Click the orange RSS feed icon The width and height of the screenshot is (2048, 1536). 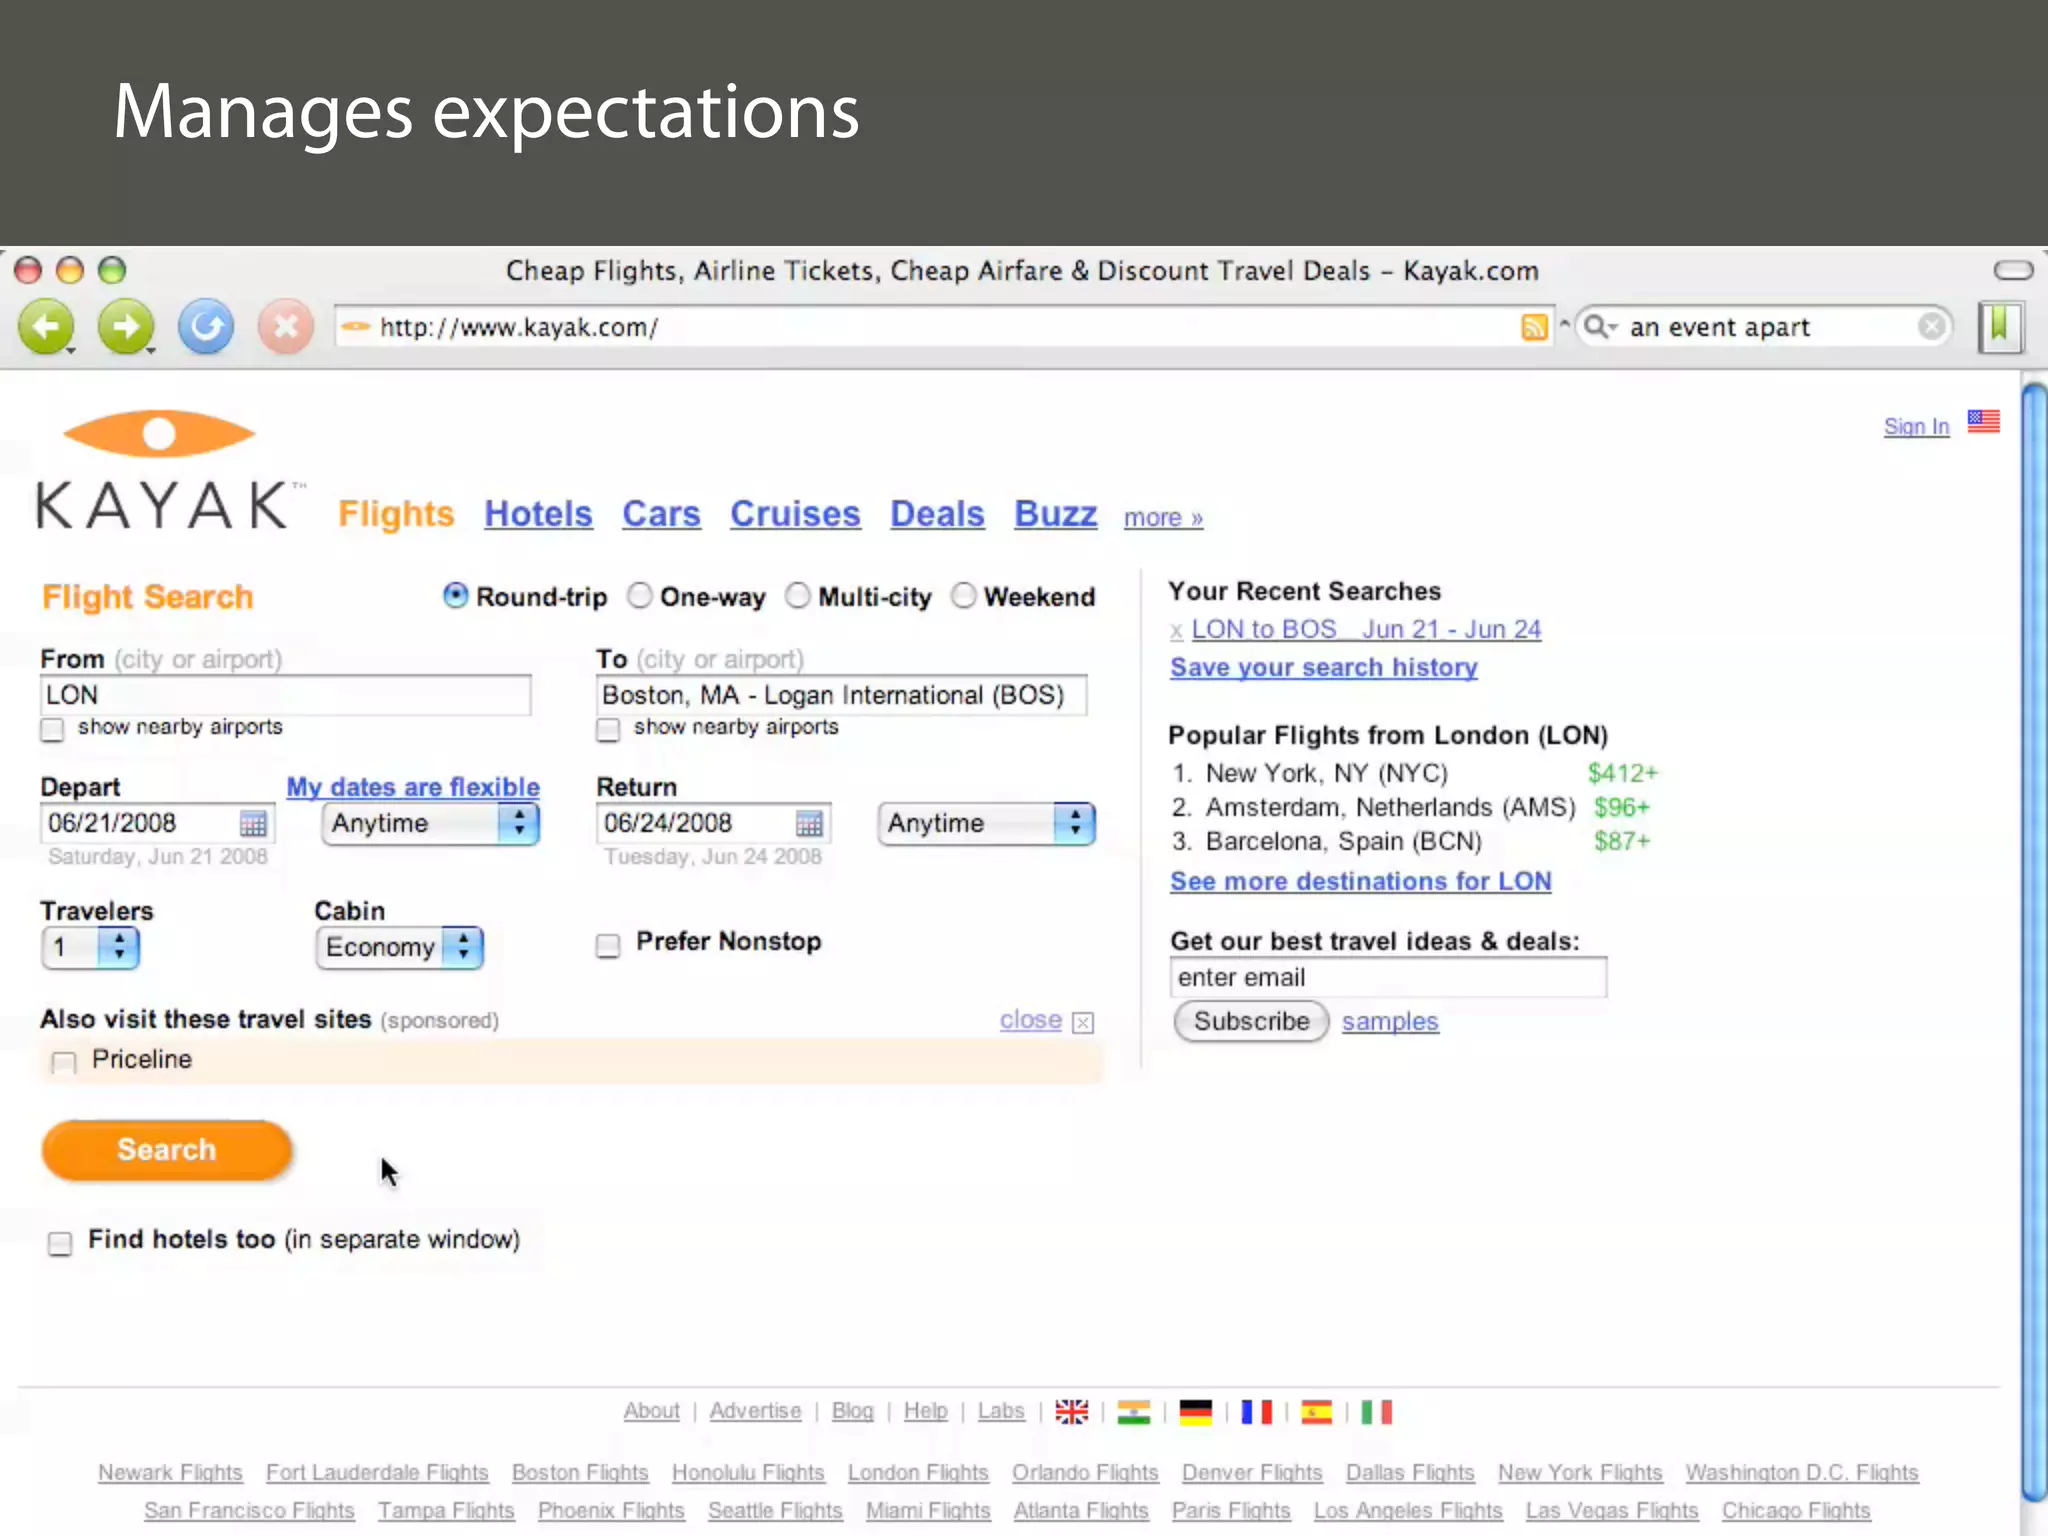point(1533,327)
